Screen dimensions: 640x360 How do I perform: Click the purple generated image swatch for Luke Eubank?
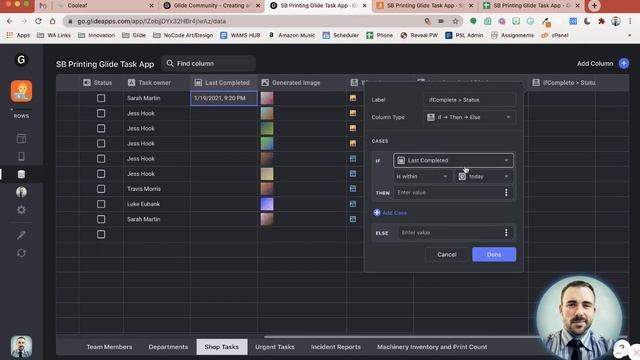[267, 204]
